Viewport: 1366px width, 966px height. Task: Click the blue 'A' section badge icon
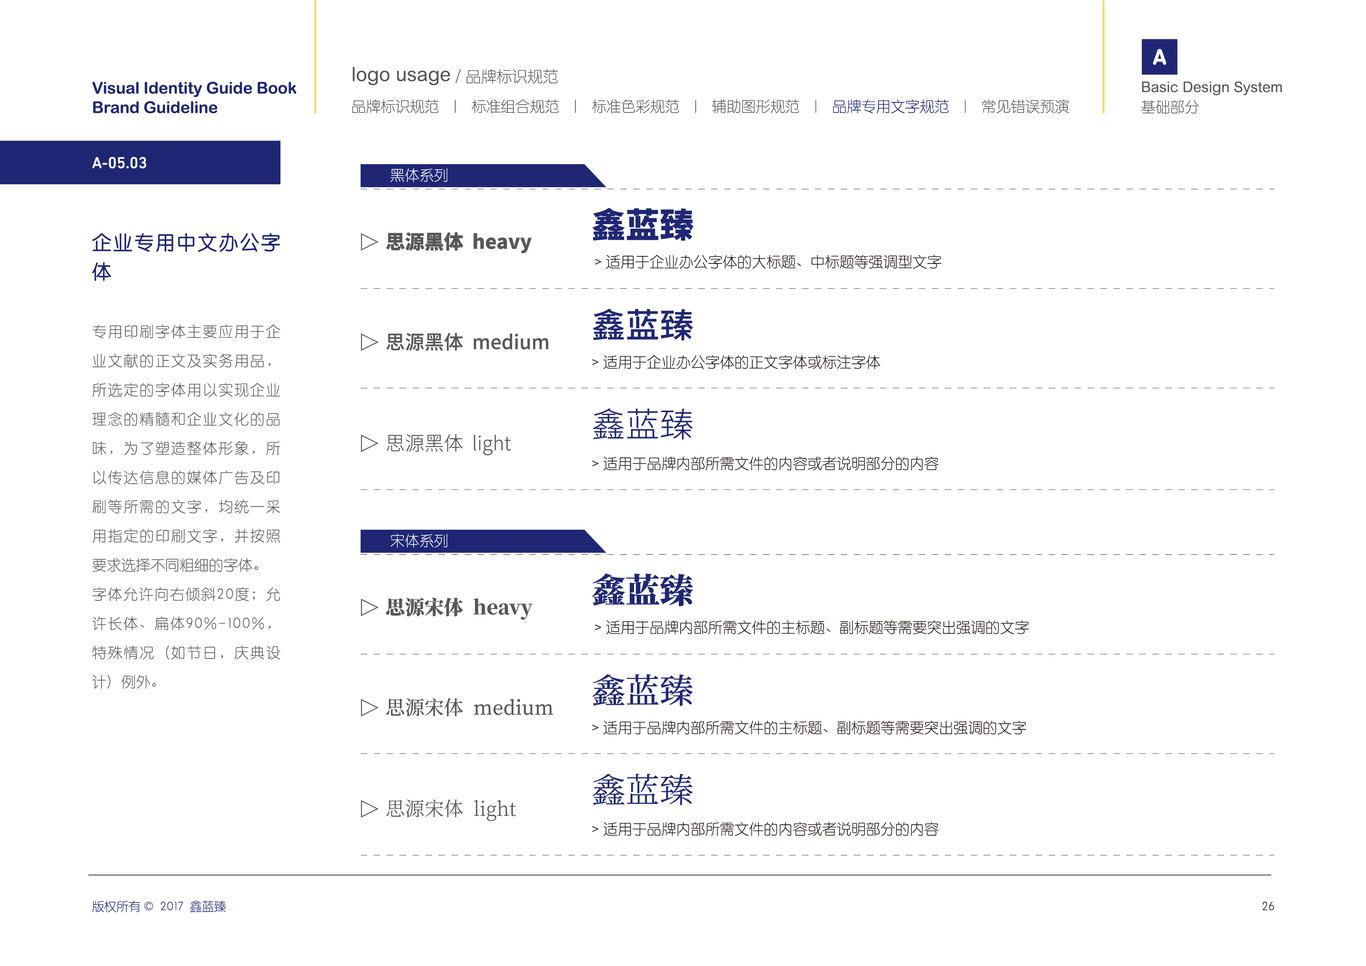(1159, 57)
